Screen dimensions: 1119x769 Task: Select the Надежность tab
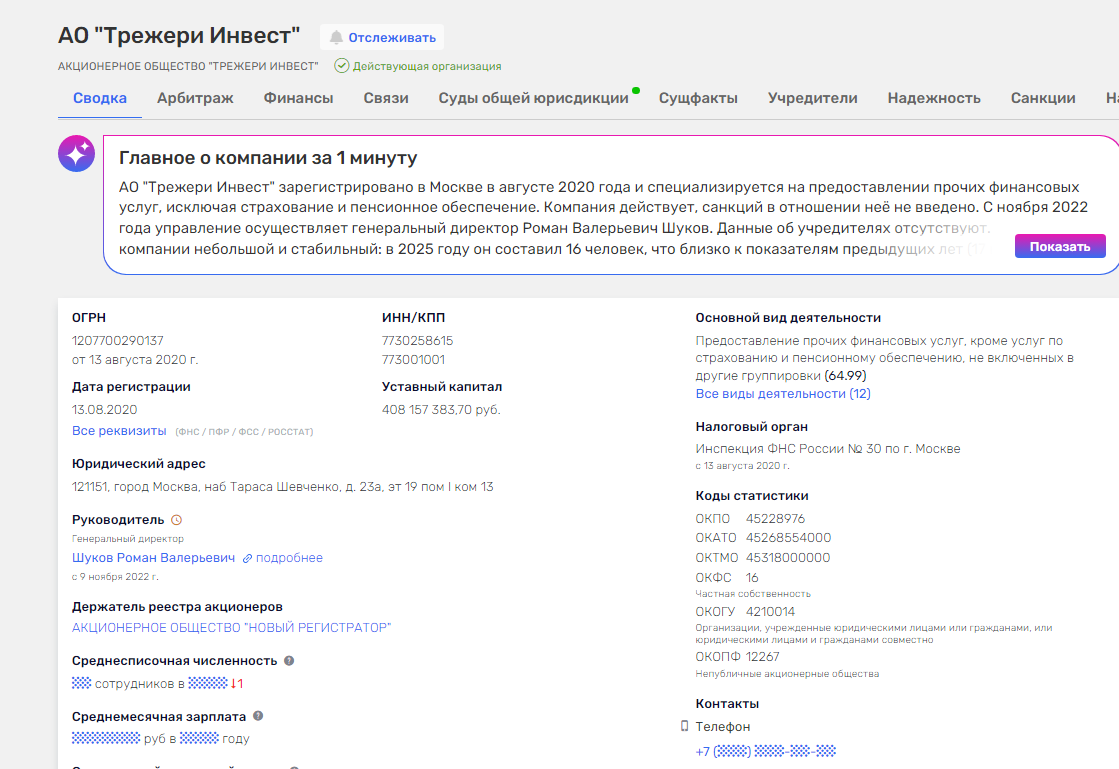(934, 98)
